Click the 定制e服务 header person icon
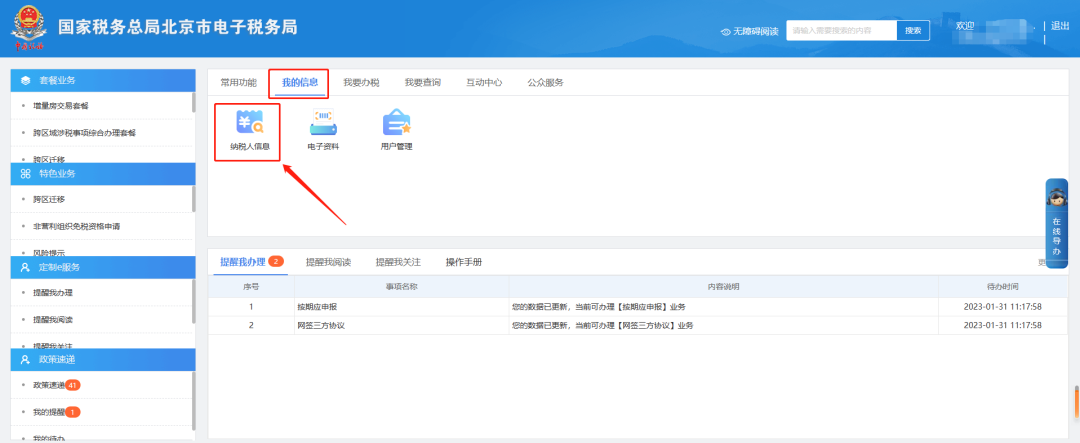This screenshot has width=1080, height=443. pyautogui.click(x=25, y=267)
